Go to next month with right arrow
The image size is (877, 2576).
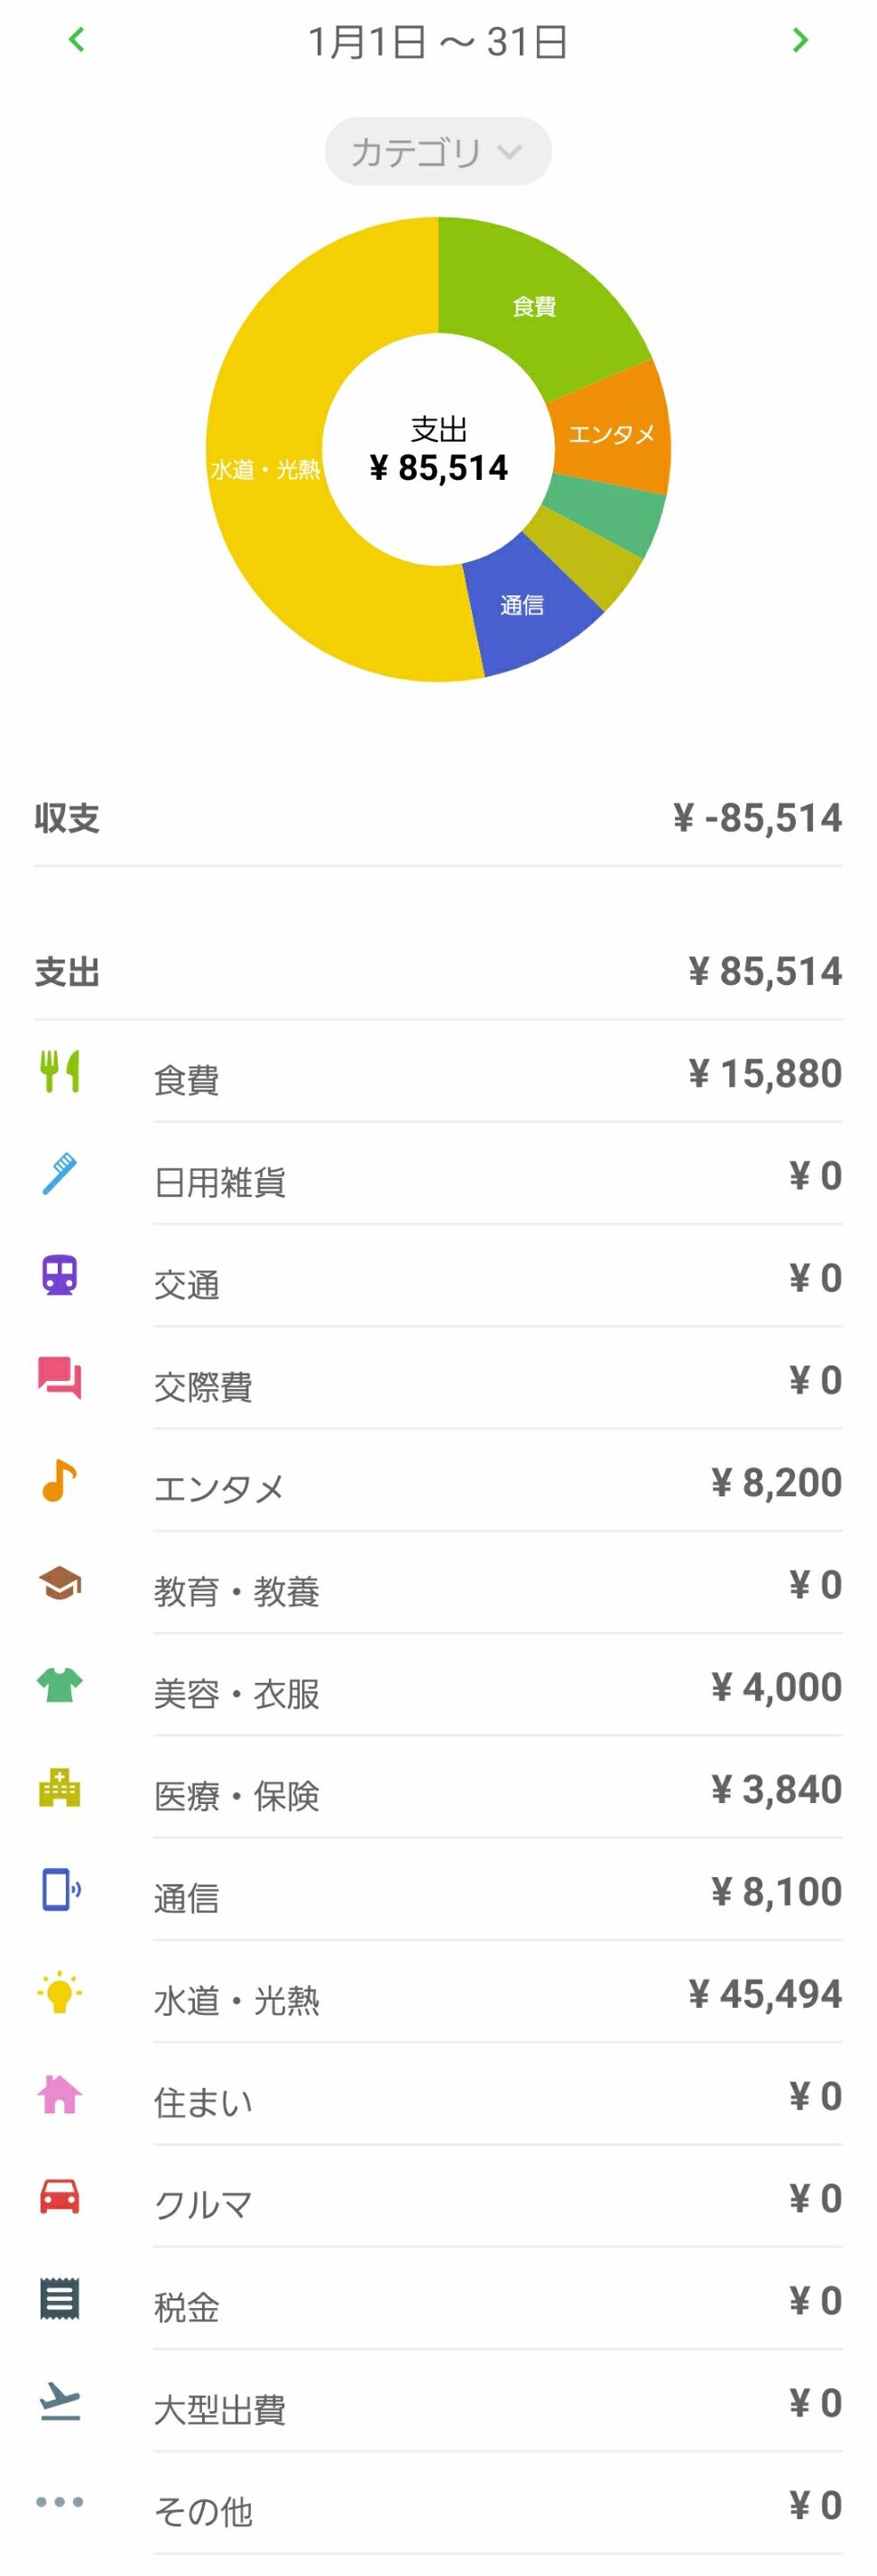799,40
